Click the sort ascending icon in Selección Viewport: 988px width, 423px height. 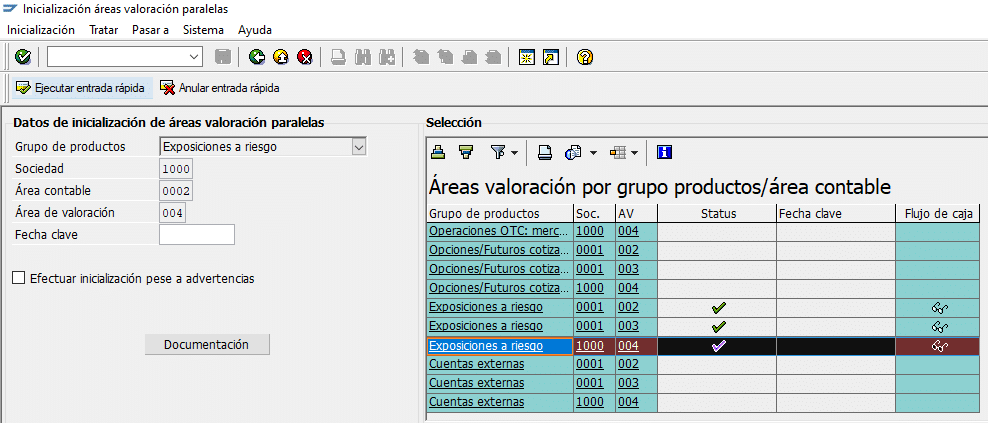pyautogui.click(x=438, y=152)
